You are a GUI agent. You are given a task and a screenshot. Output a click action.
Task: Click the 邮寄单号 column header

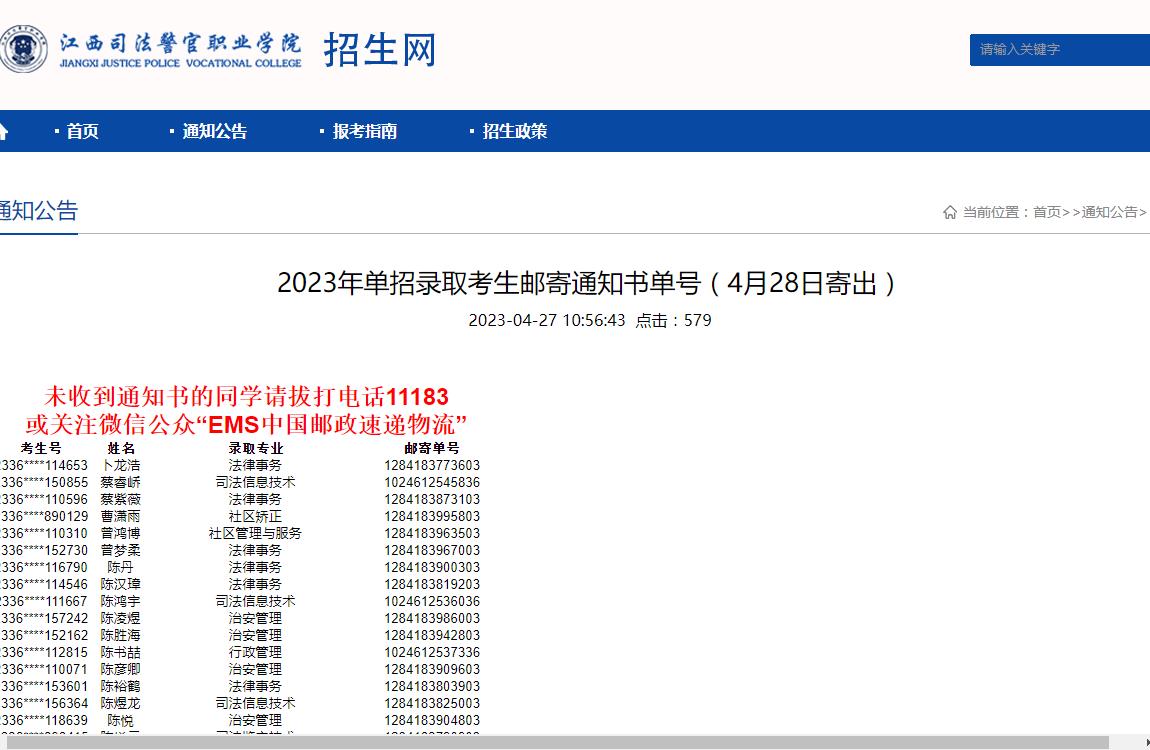[x=432, y=448]
